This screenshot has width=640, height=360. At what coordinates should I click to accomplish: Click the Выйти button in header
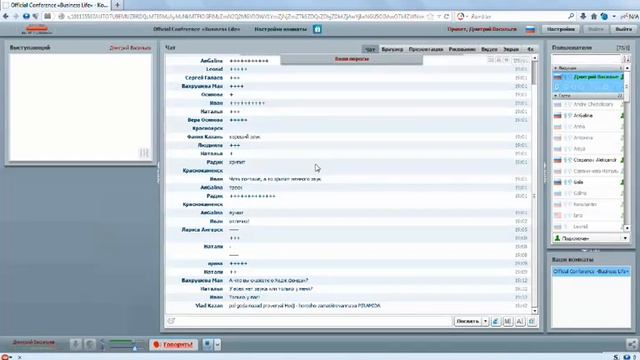(x=623, y=29)
